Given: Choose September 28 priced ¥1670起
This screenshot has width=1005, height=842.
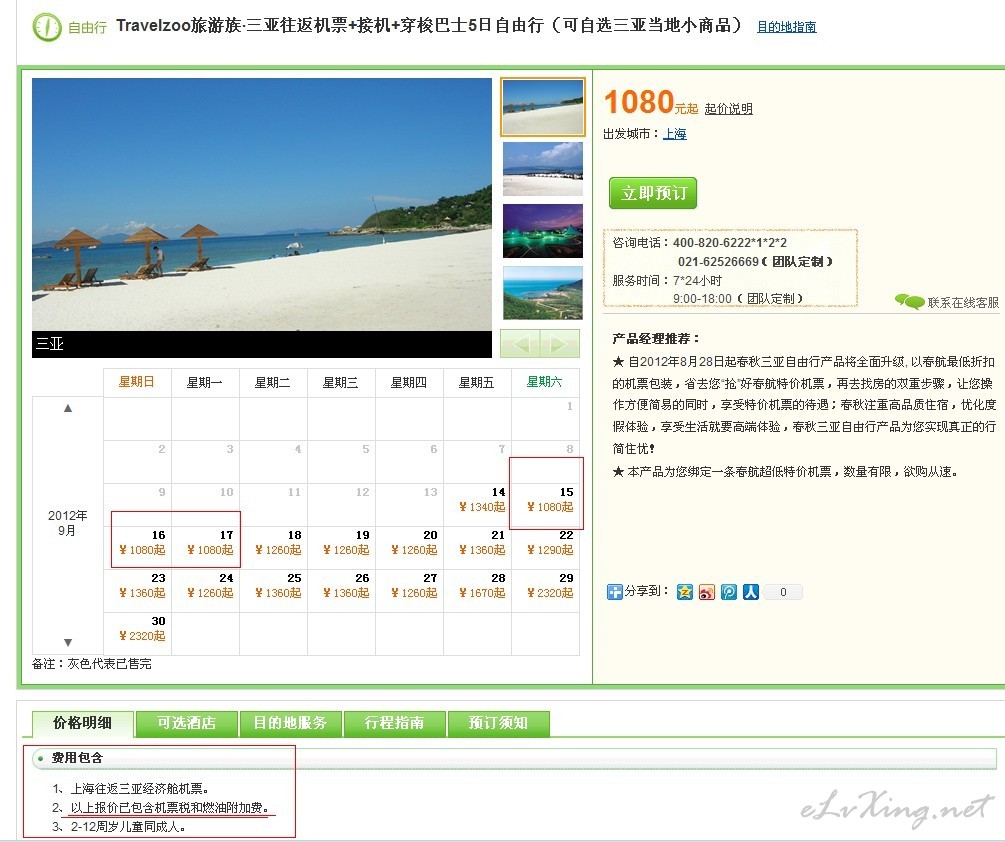Looking at the screenshot, I should pos(478,591).
